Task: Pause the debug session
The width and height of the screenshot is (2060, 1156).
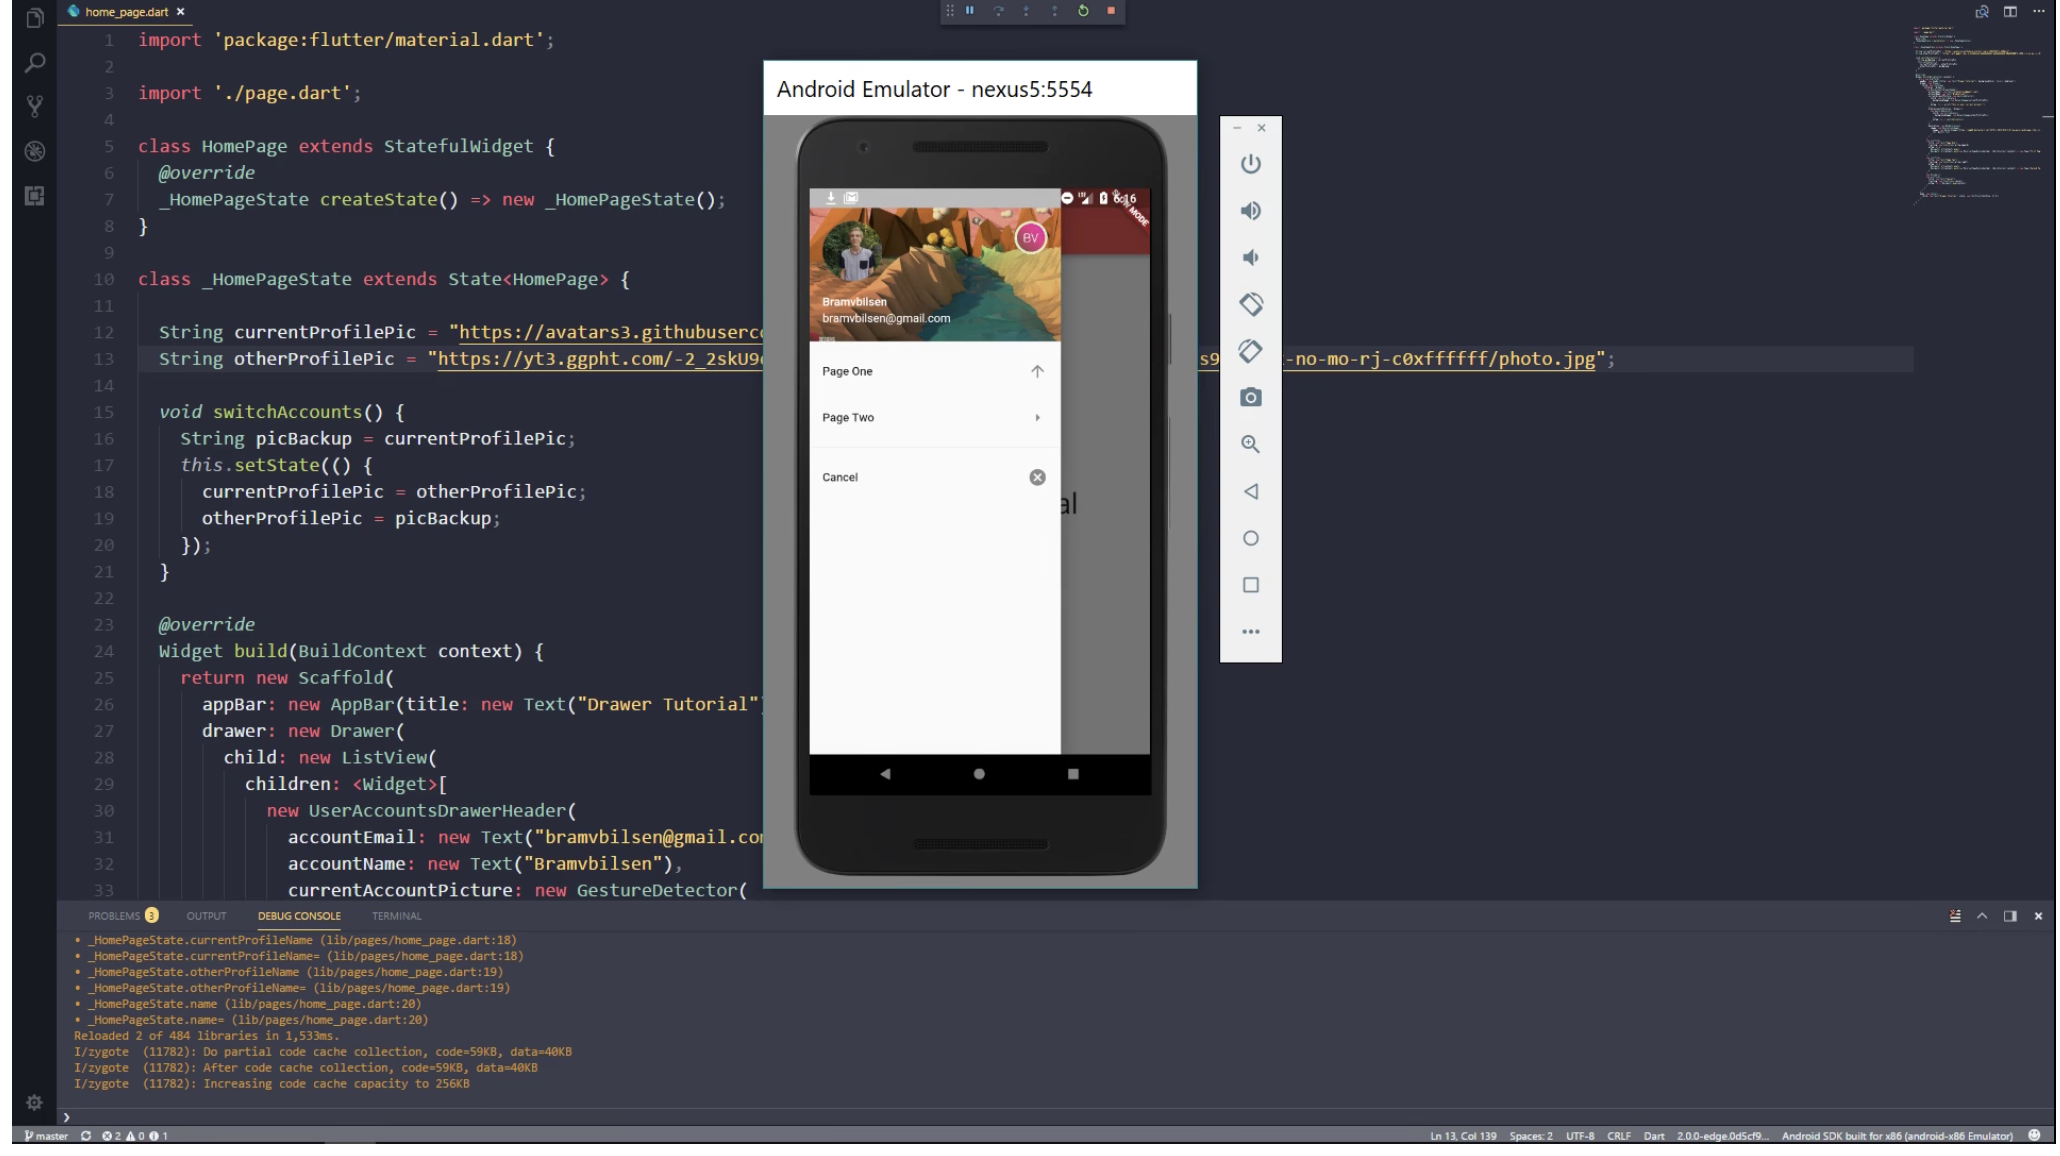Action: 969,10
